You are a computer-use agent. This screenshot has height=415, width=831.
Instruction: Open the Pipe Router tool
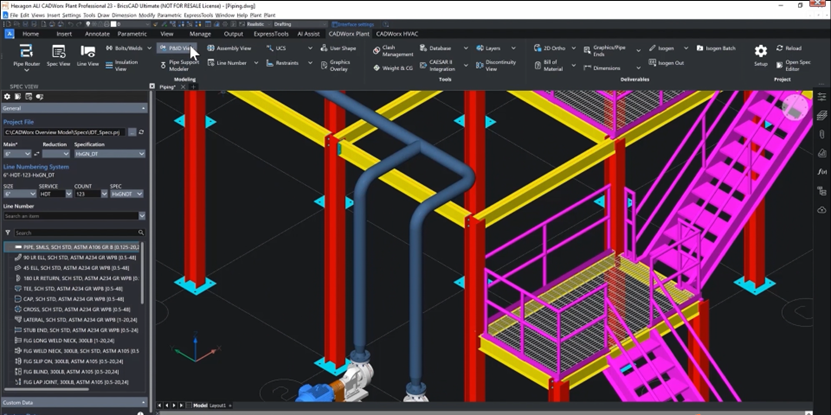pyautogui.click(x=26, y=57)
